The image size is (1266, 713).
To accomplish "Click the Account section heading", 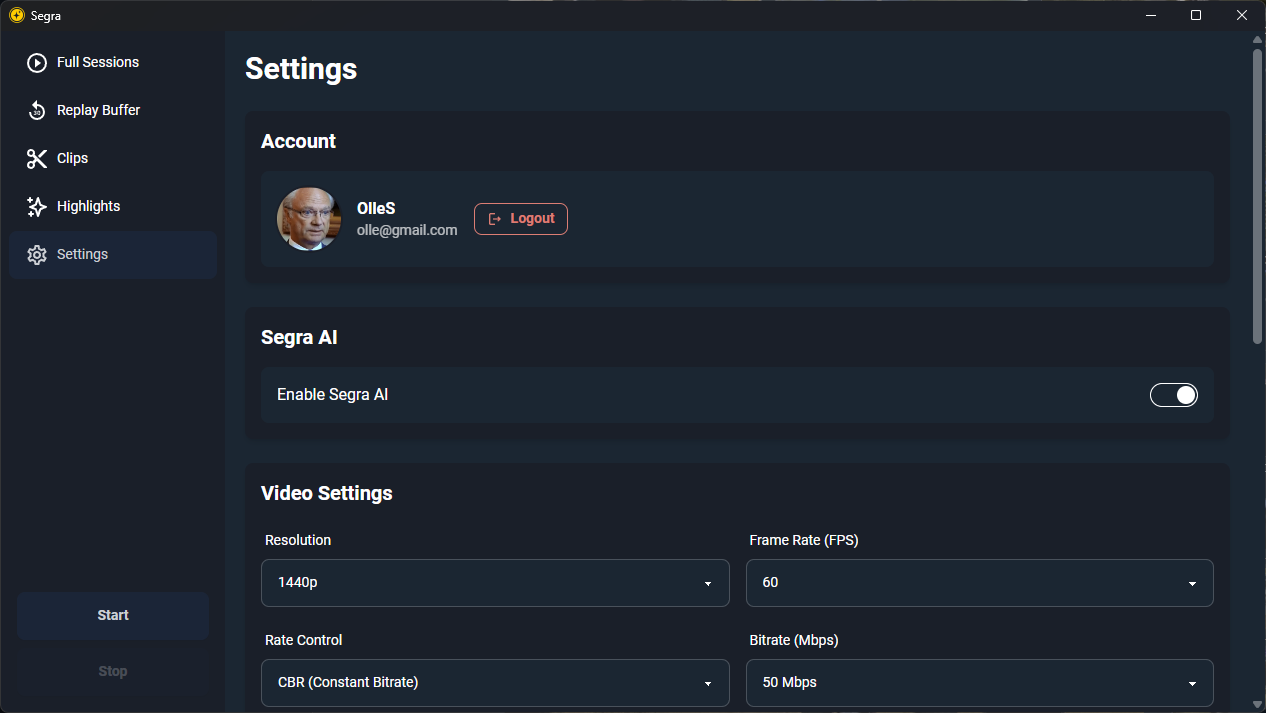I will pyautogui.click(x=298, y=141).
